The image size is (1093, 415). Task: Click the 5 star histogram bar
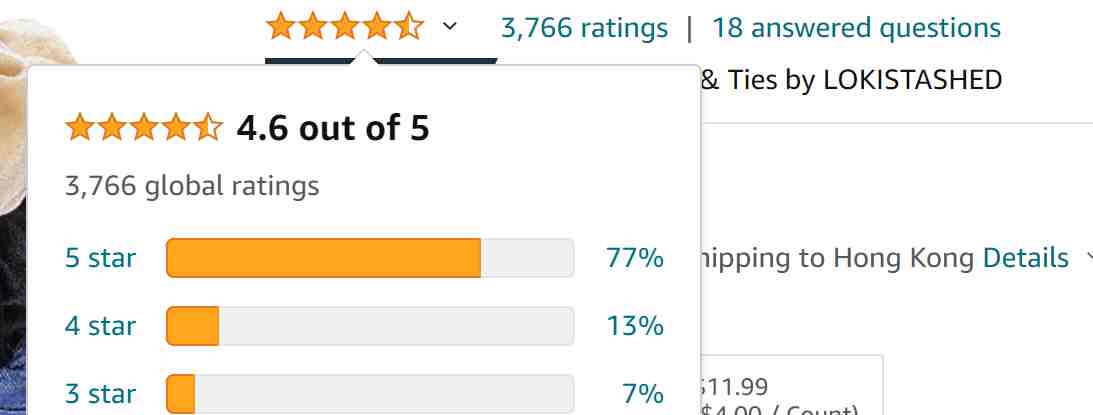(370, 258)
